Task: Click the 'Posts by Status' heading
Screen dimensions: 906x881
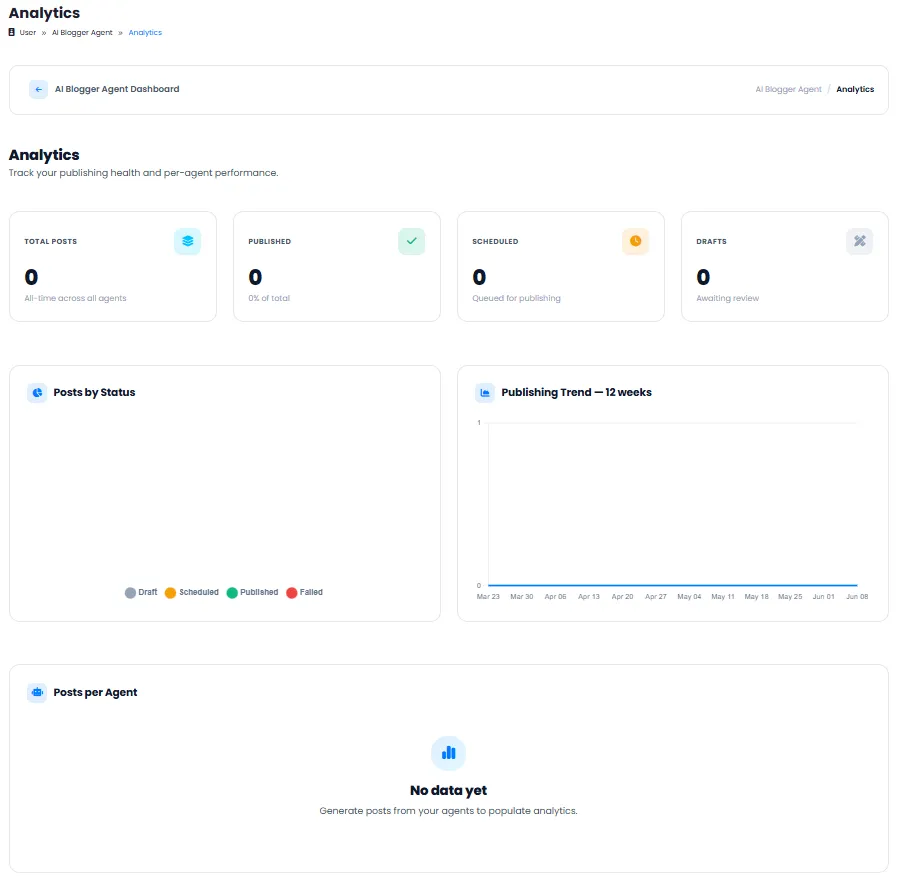Action: coord(94,393)
